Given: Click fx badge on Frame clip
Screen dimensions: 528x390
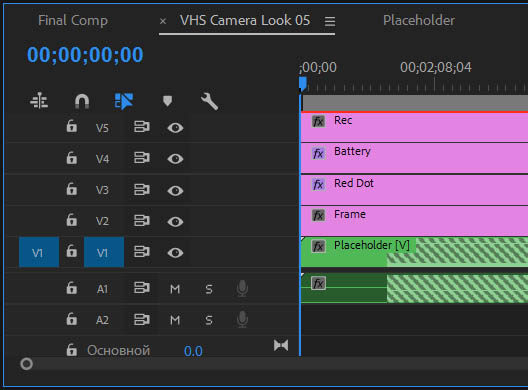Looking at the screenshot, I should click(x=318, y=216).
